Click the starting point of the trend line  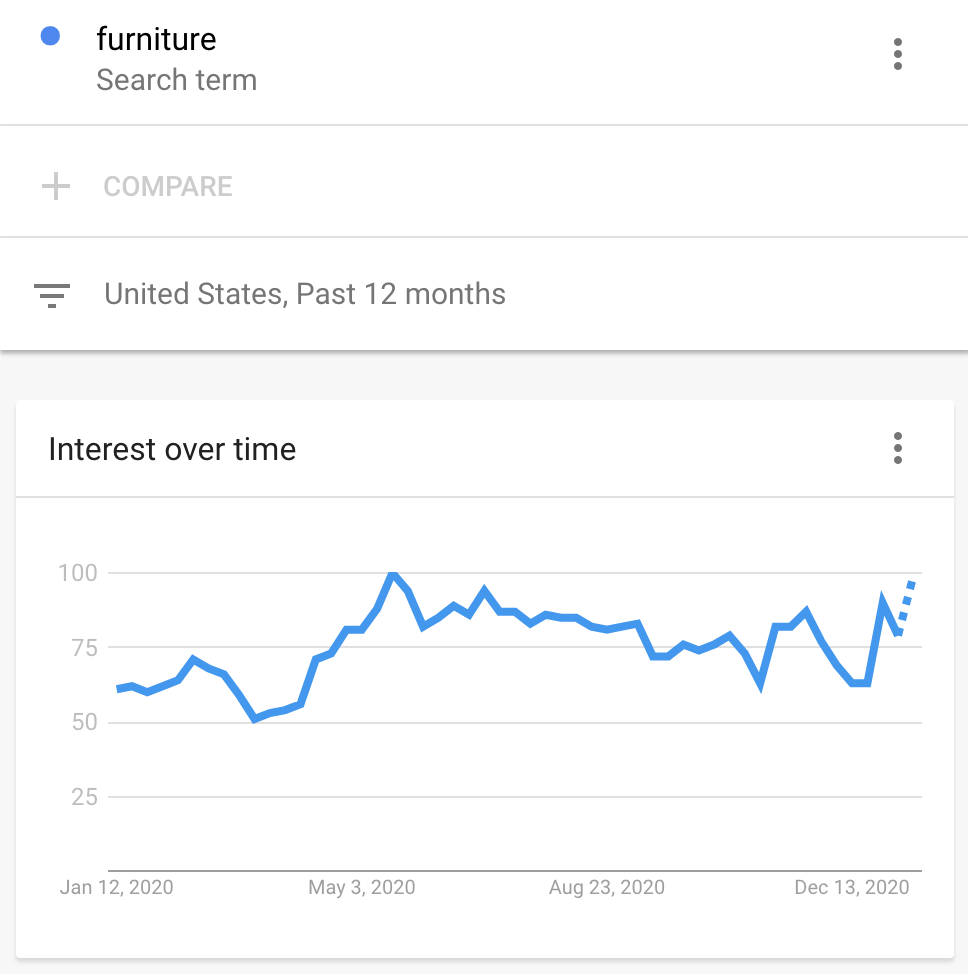point(118,689)
